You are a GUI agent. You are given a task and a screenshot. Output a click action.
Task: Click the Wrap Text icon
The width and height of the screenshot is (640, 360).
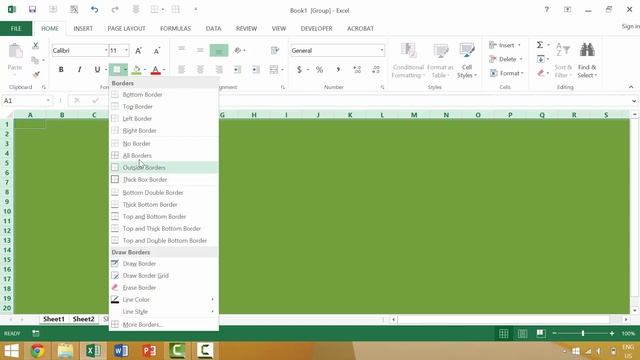click(x=275, y=50)
